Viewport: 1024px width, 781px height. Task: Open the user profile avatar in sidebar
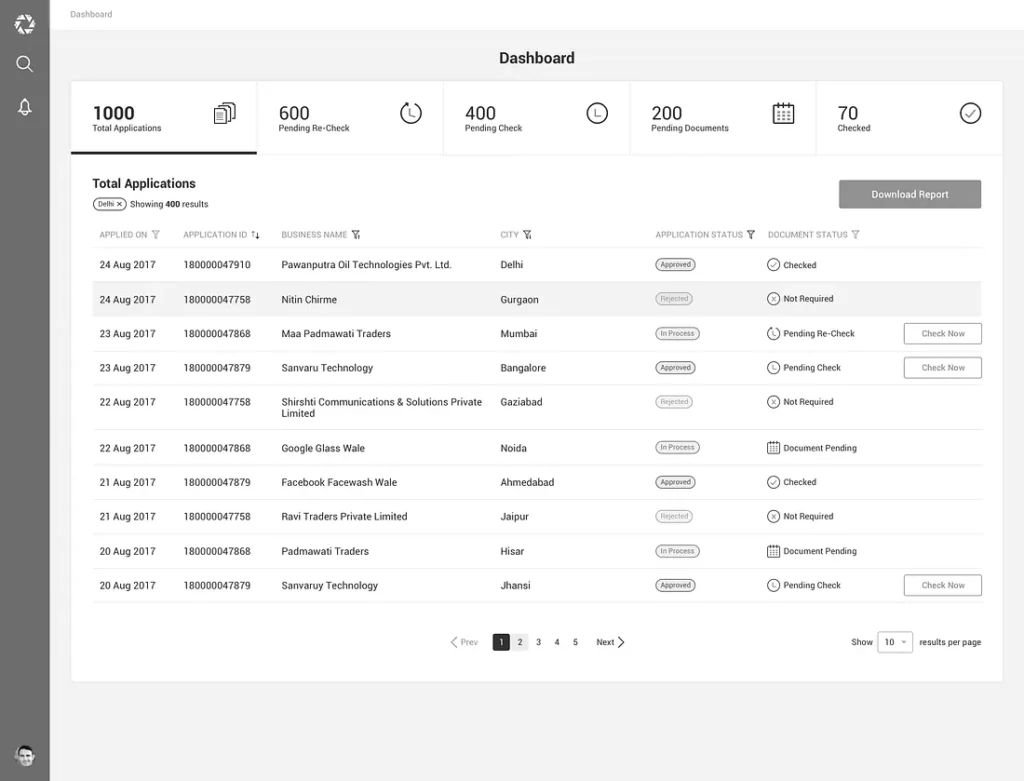pyautogui.click(x=25, y=755)
